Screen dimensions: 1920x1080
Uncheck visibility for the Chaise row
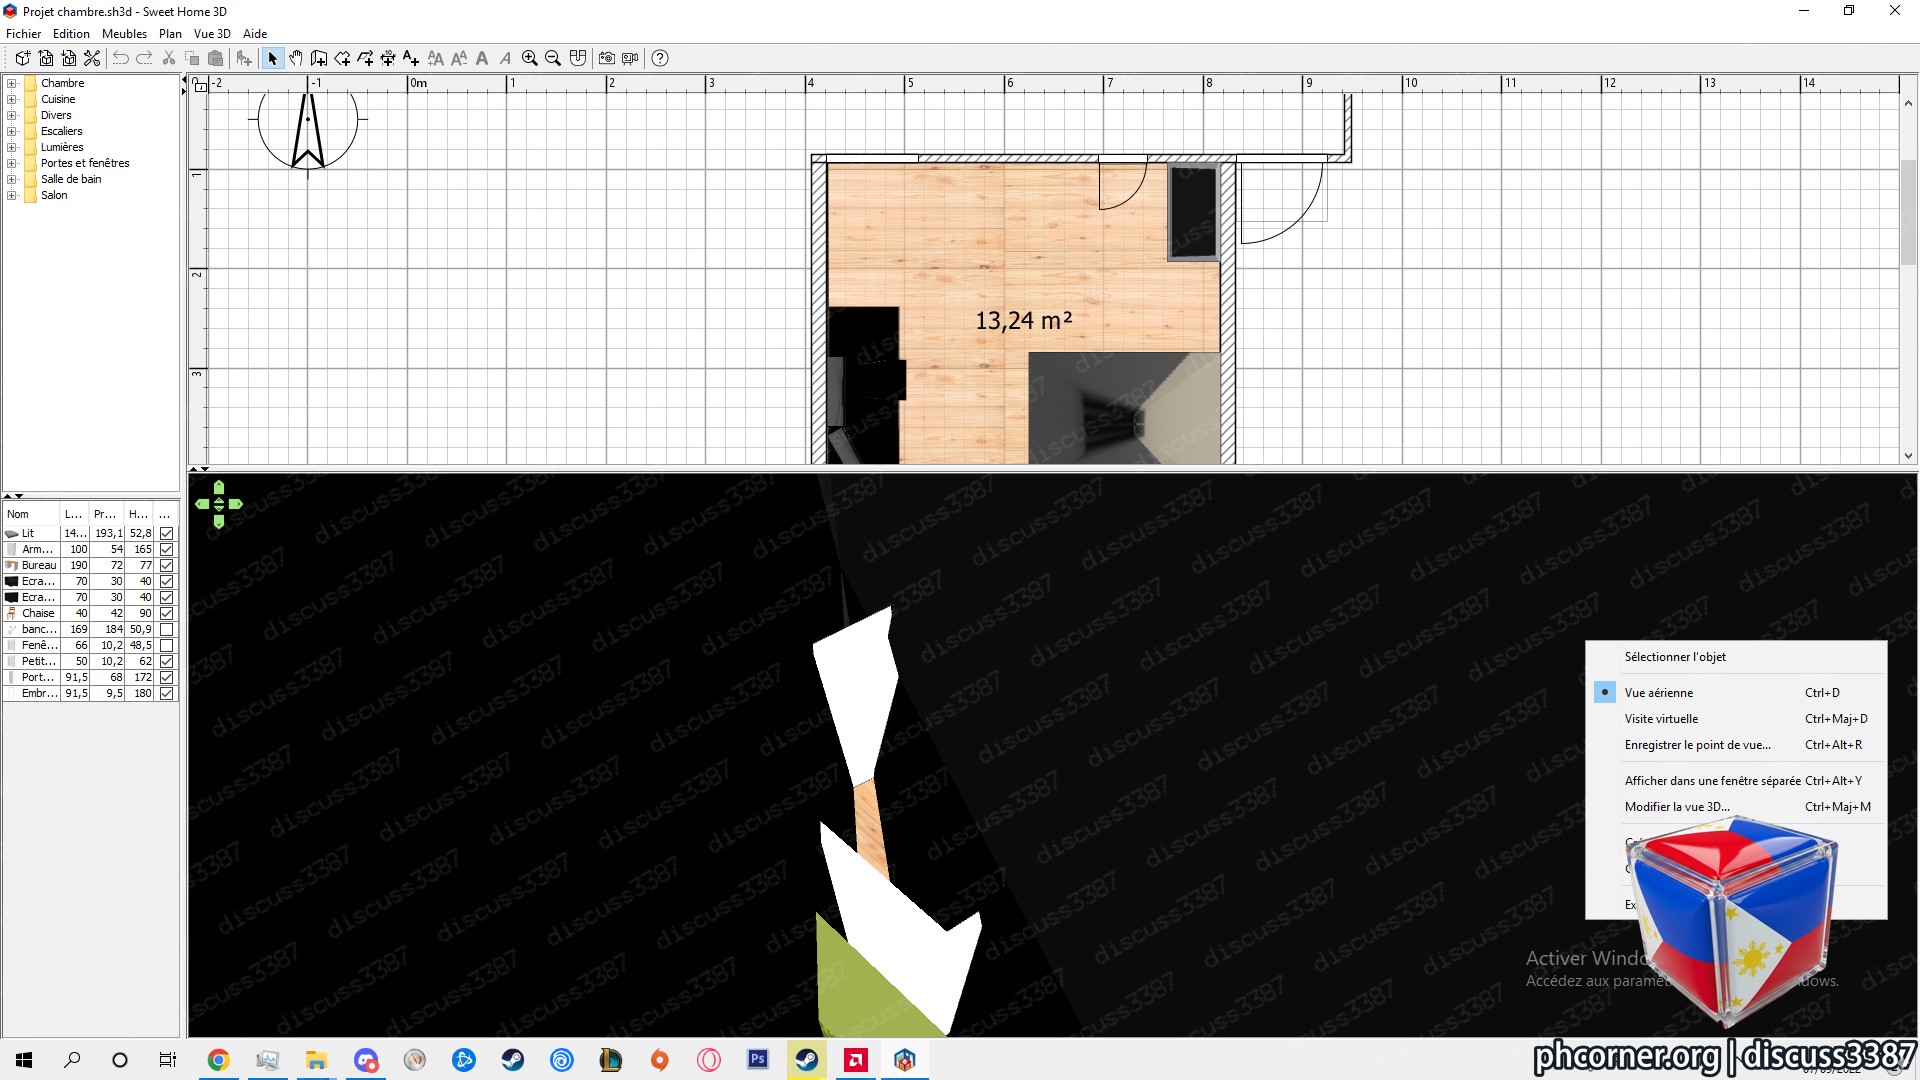click(167, 613)
